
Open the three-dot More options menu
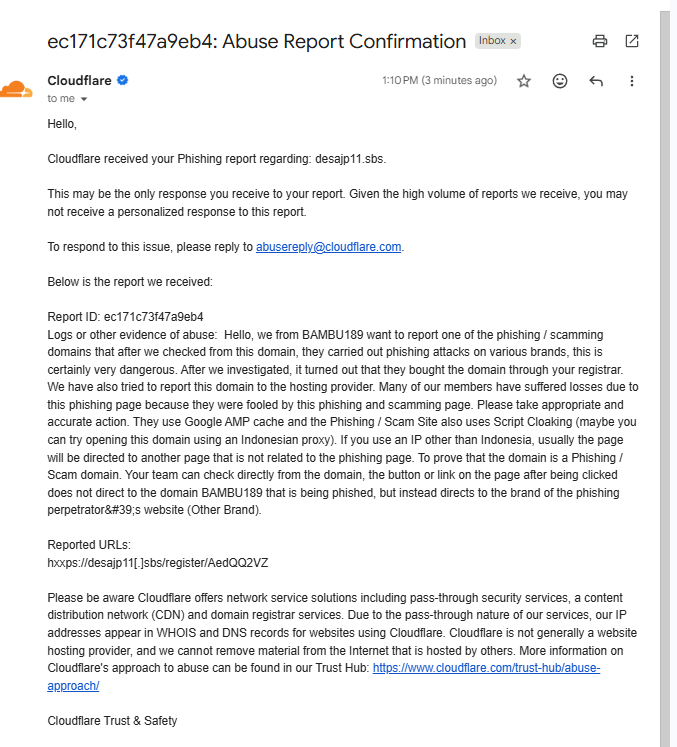632,81
